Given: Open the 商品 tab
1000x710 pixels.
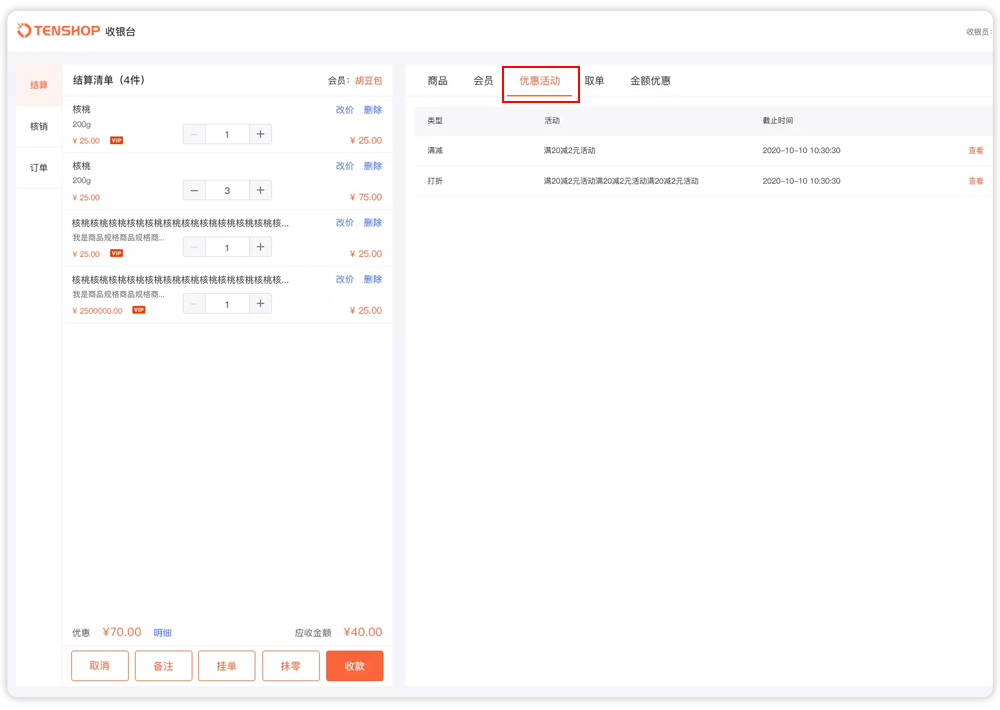Looking at the screenshot, I should 437,81.
